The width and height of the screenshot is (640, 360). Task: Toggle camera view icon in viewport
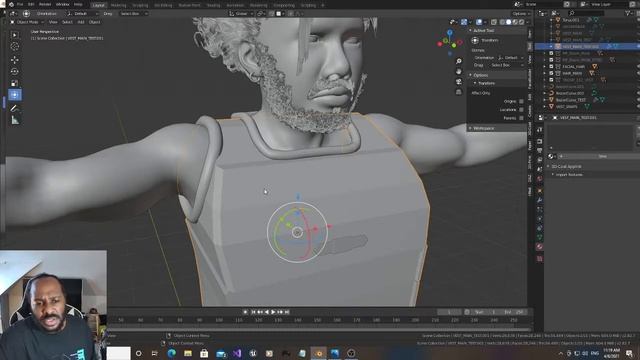click(x=459, y=81)
